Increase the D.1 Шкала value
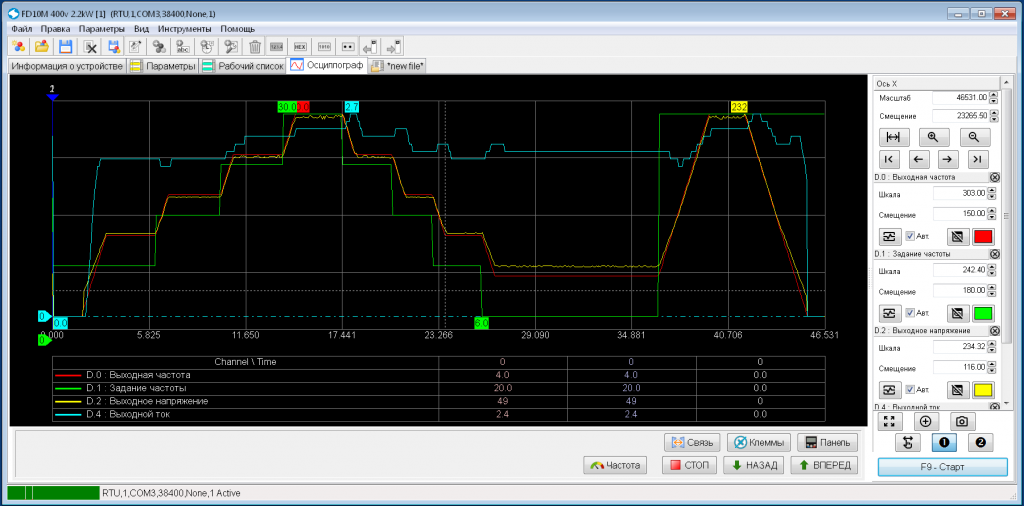Viewport: 1024px width, 506px height. click(x=994, y=267)
